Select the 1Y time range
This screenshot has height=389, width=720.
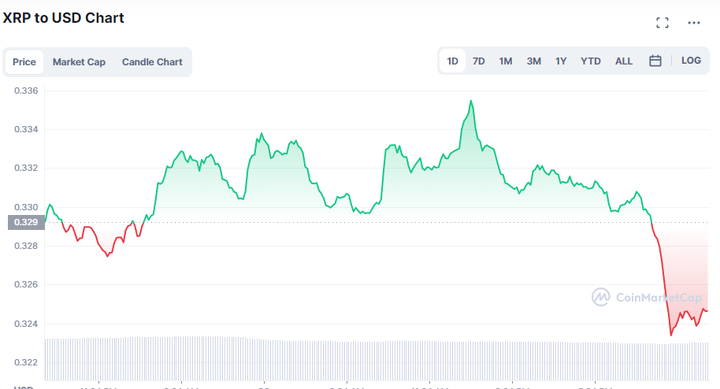(x=561, y=61)
